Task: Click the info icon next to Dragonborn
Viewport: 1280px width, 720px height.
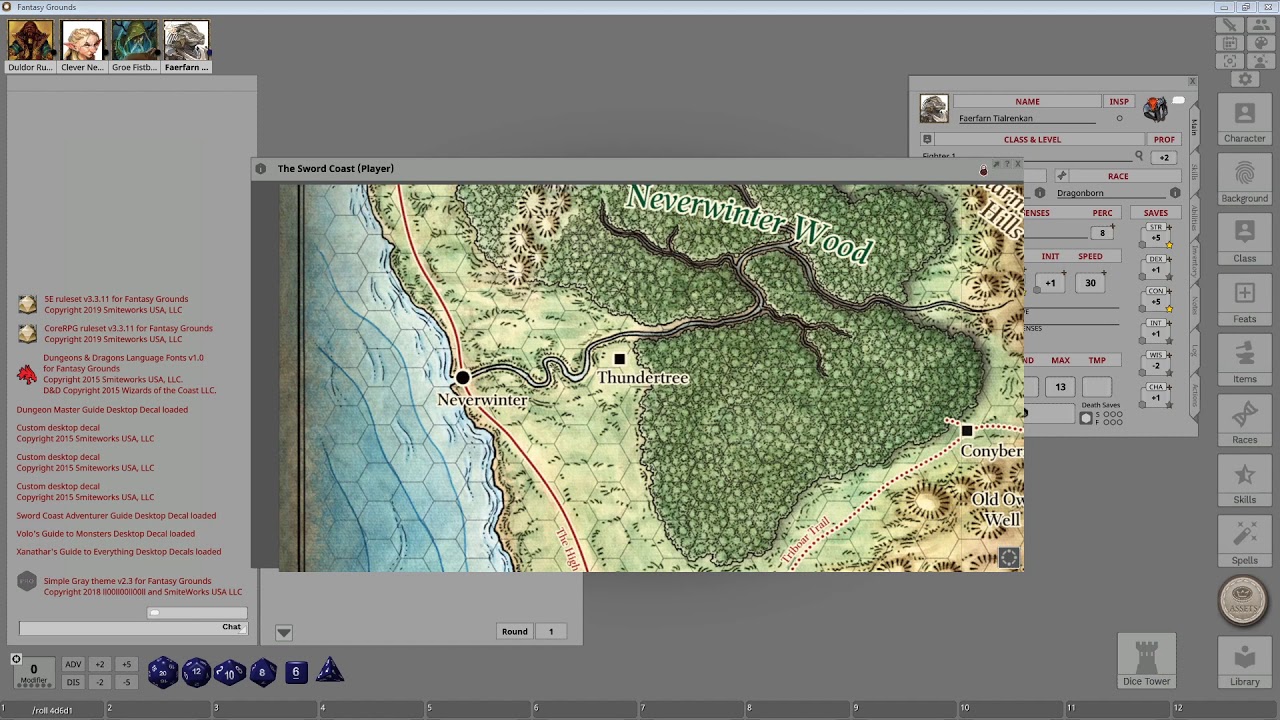Action: [x=1175, y=193]
